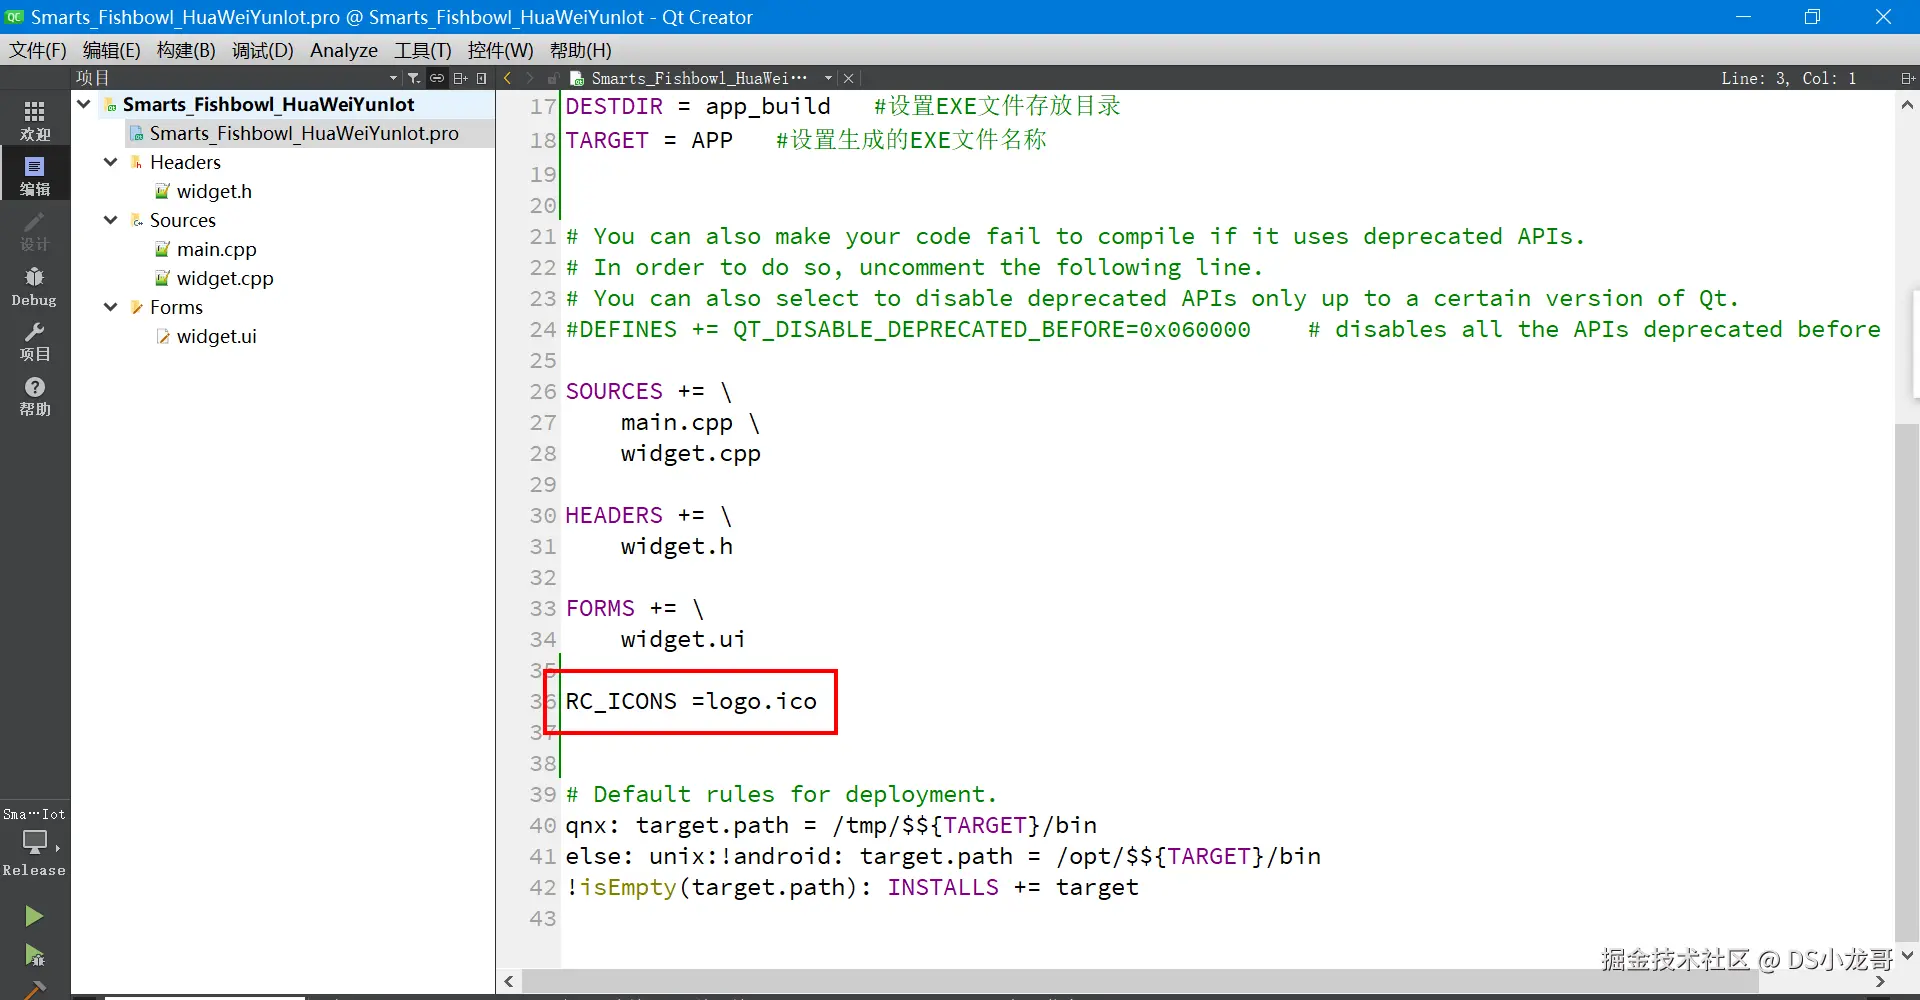Build the project with hammer icon

tap(34, 990)
